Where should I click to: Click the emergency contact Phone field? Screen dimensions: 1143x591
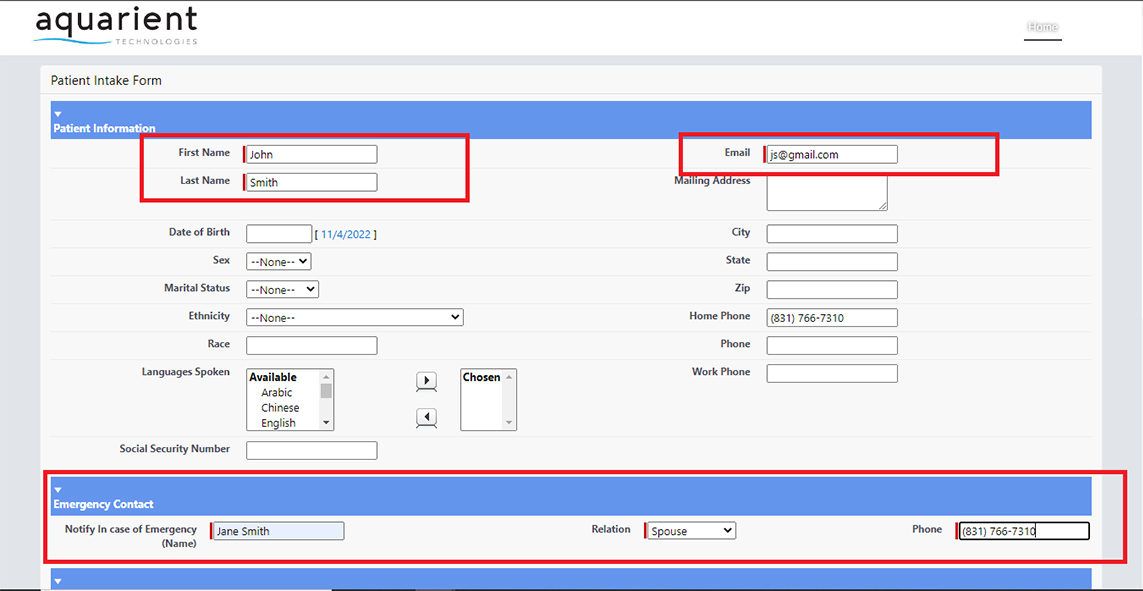coord(1023,531)
